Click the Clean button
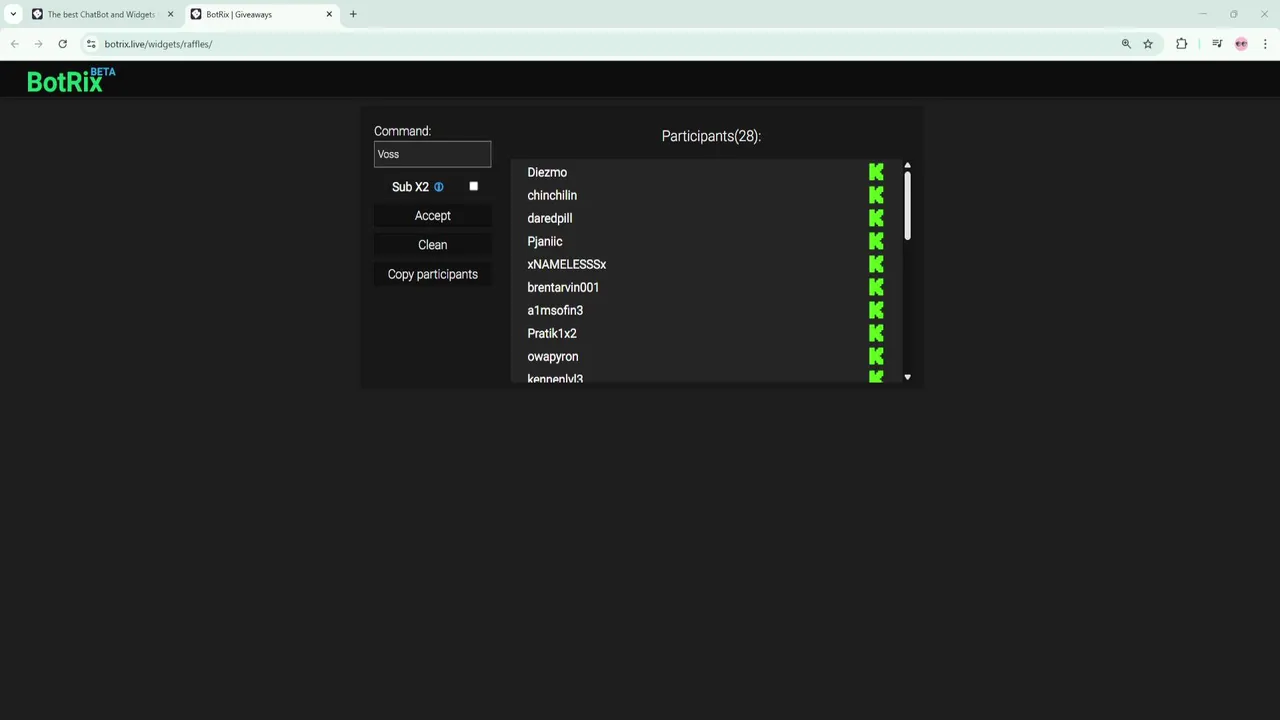Image resolution: width=1280 pixels, height=720 pixels. [433, 245]
